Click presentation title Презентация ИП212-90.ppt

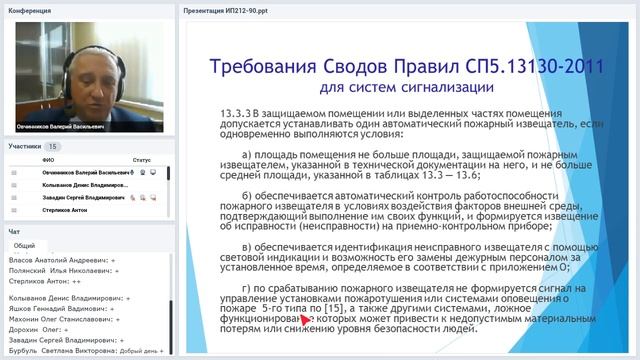pos(225,11)
